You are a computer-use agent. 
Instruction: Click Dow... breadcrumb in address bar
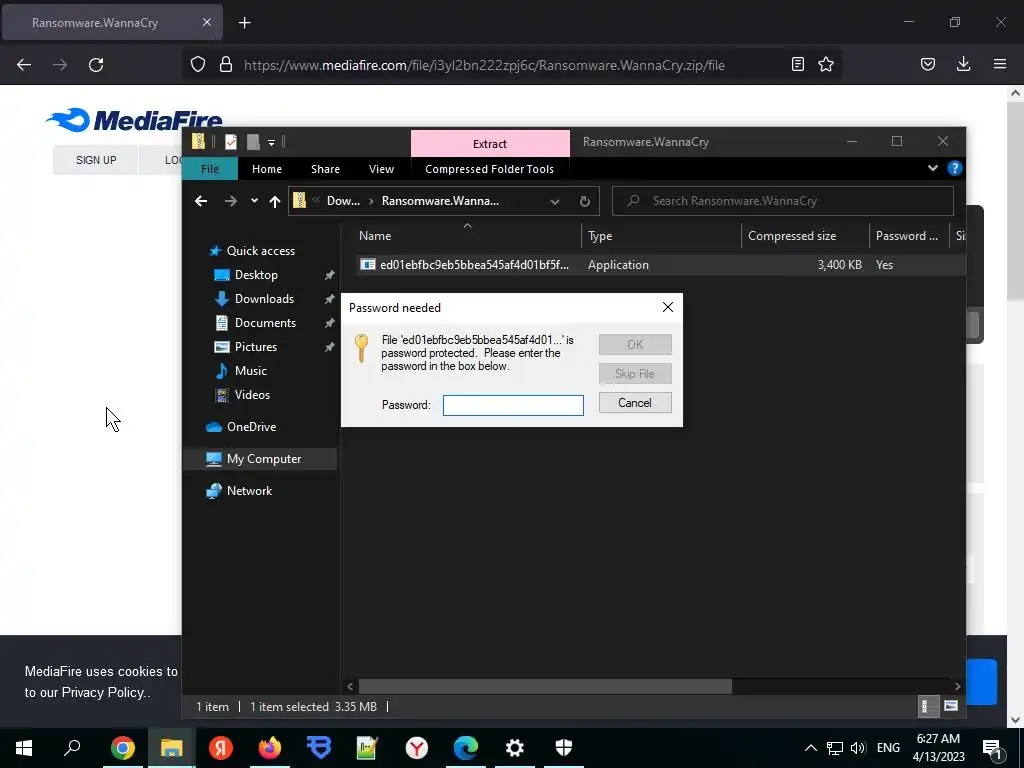343,201
